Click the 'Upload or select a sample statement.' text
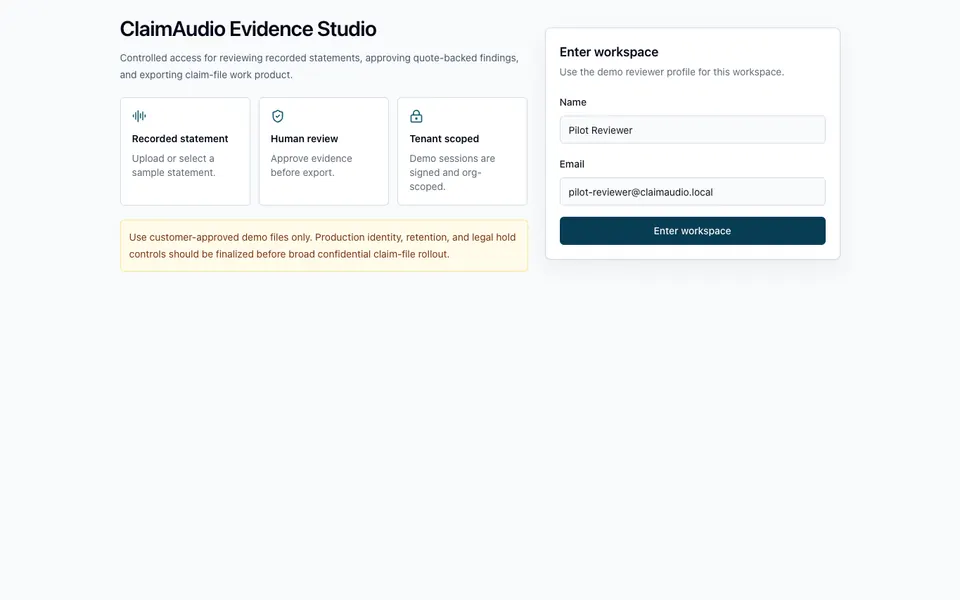Image resolution: width=960 pixels, height=600 pixels. (174, 165)
